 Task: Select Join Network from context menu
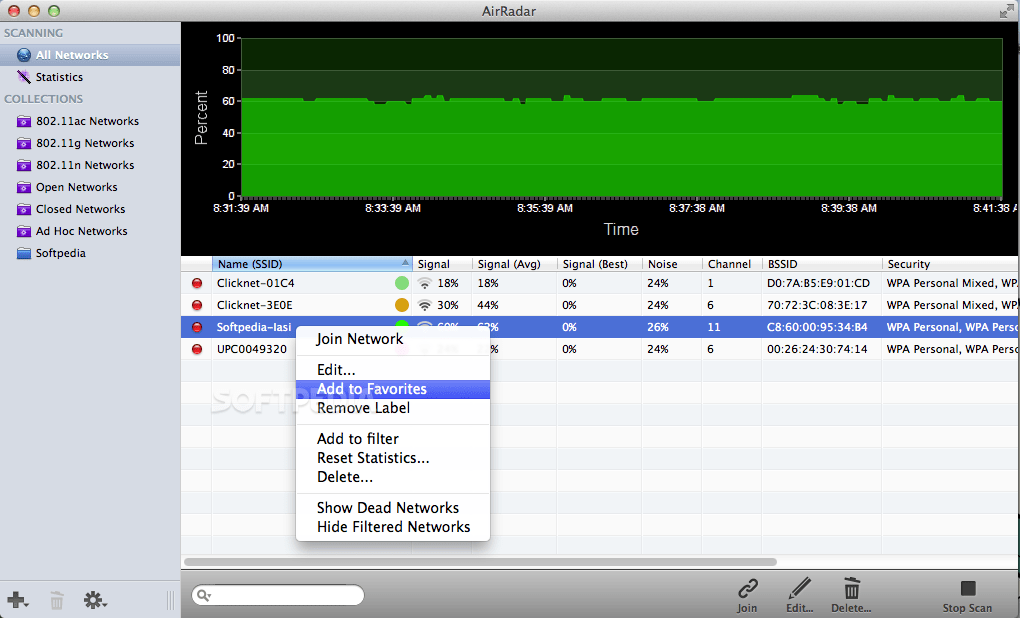(x=360, y=339)
